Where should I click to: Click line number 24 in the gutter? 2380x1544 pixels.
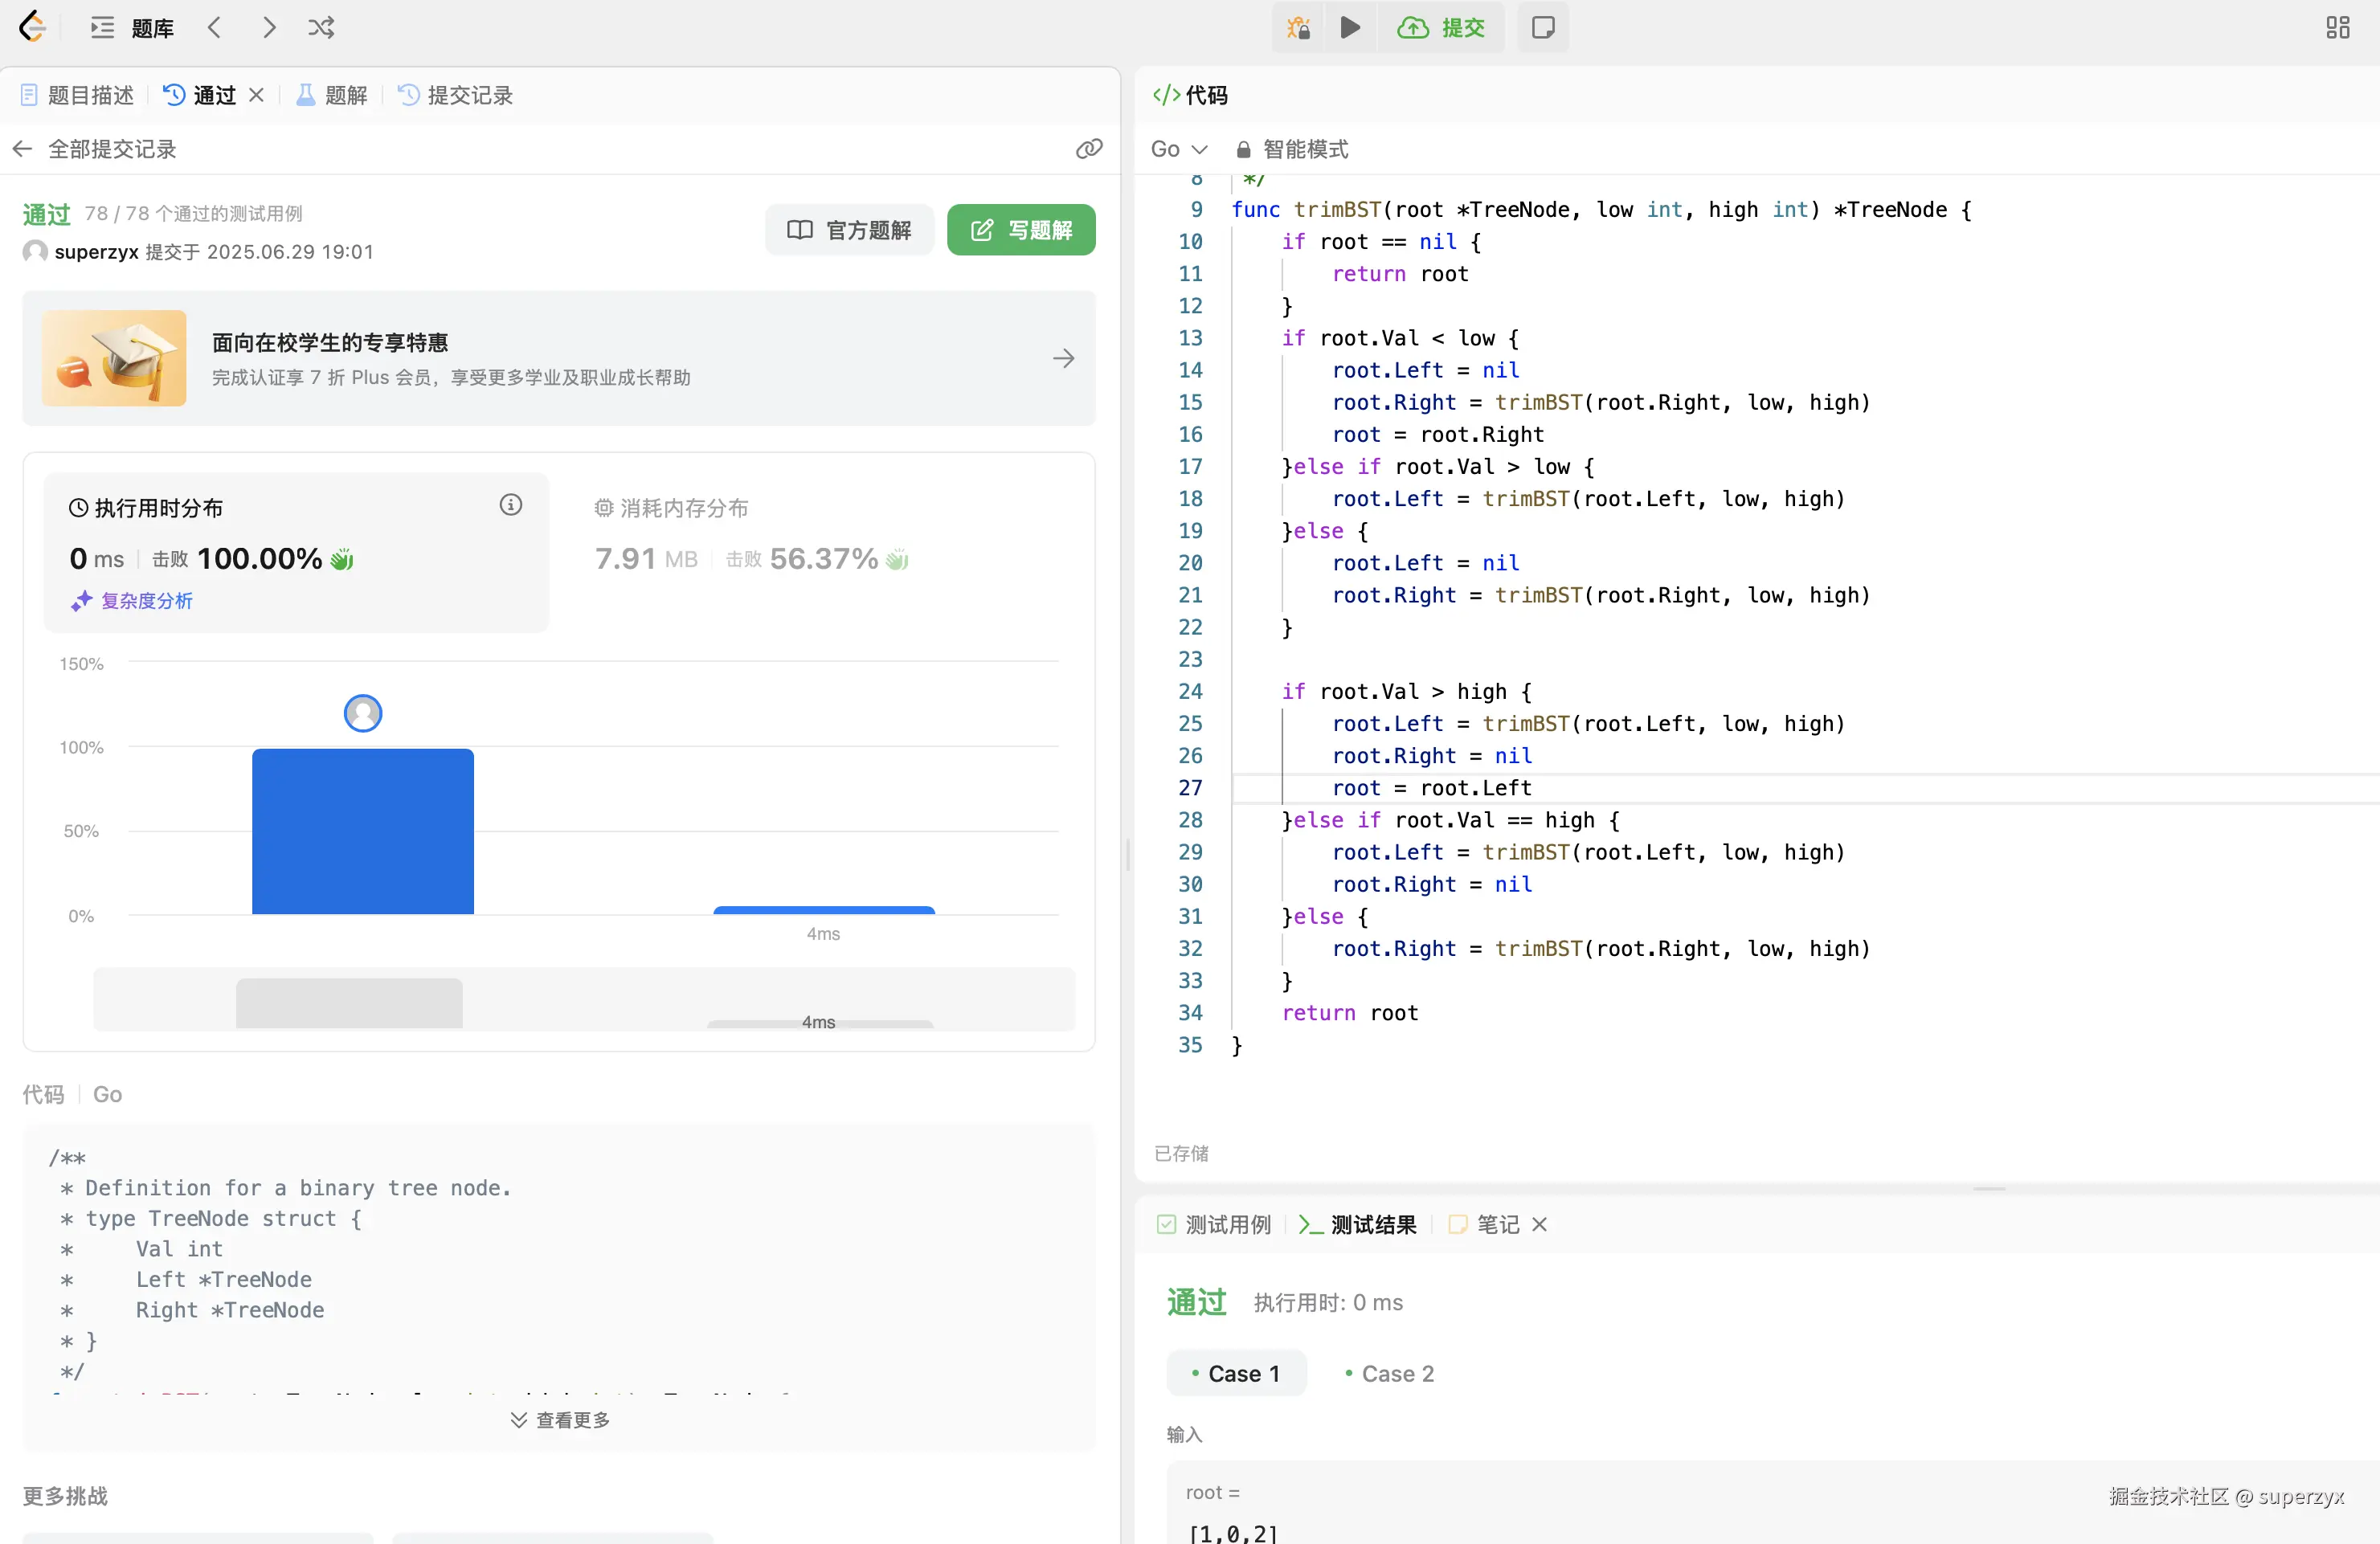point(1190,691)
